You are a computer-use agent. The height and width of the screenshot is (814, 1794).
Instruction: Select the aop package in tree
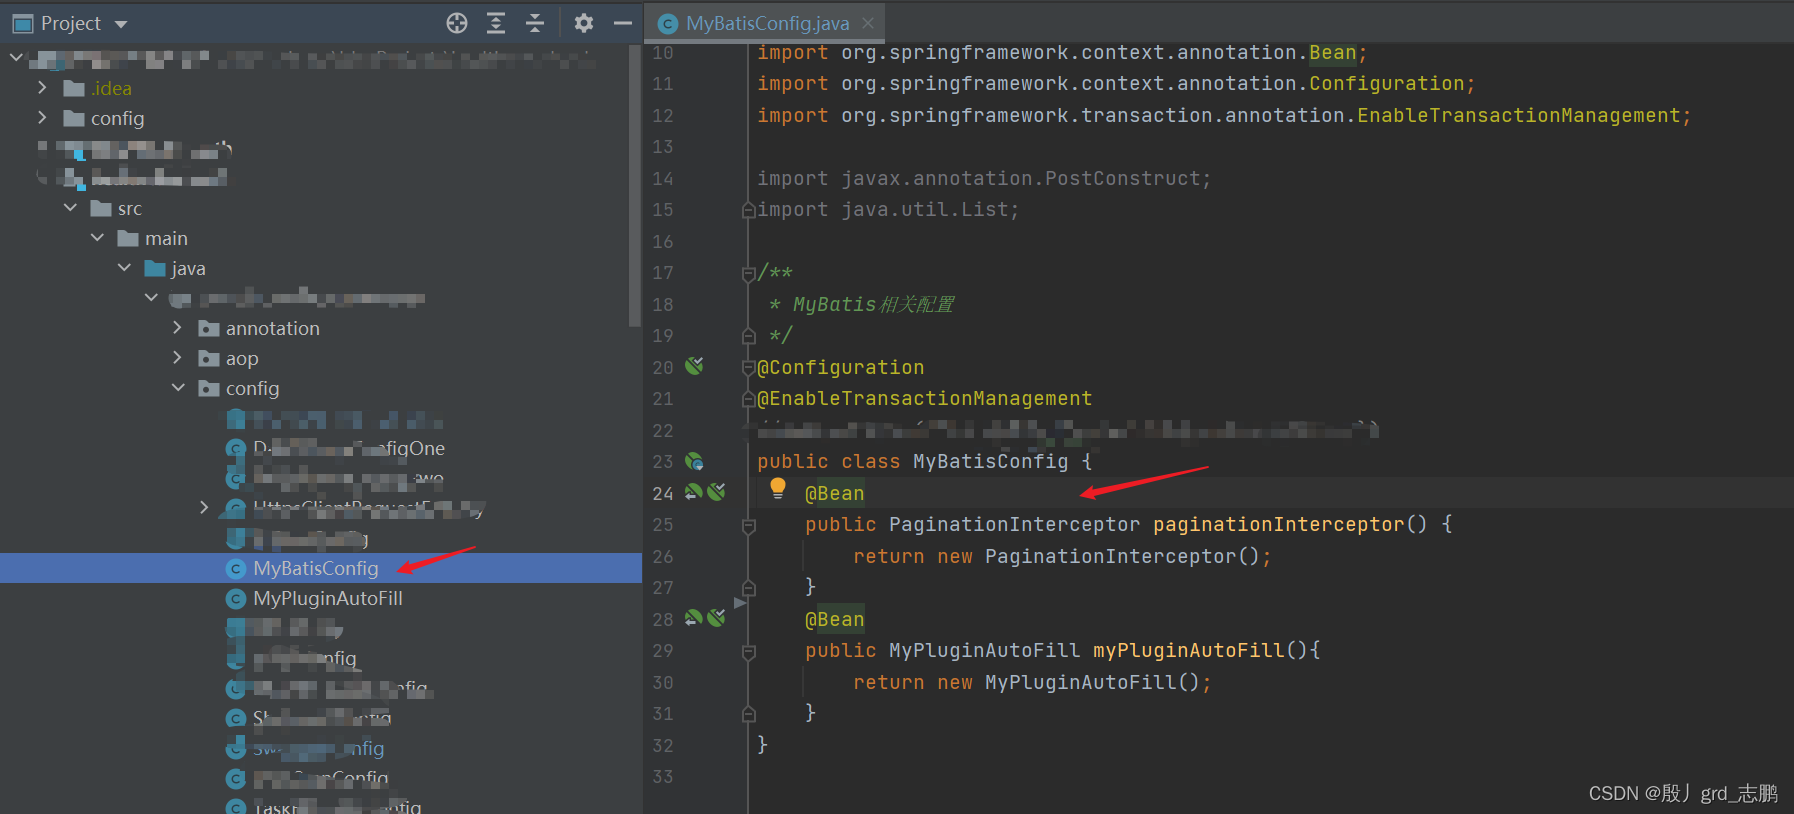pyautogui.click(x=242, y=358)
